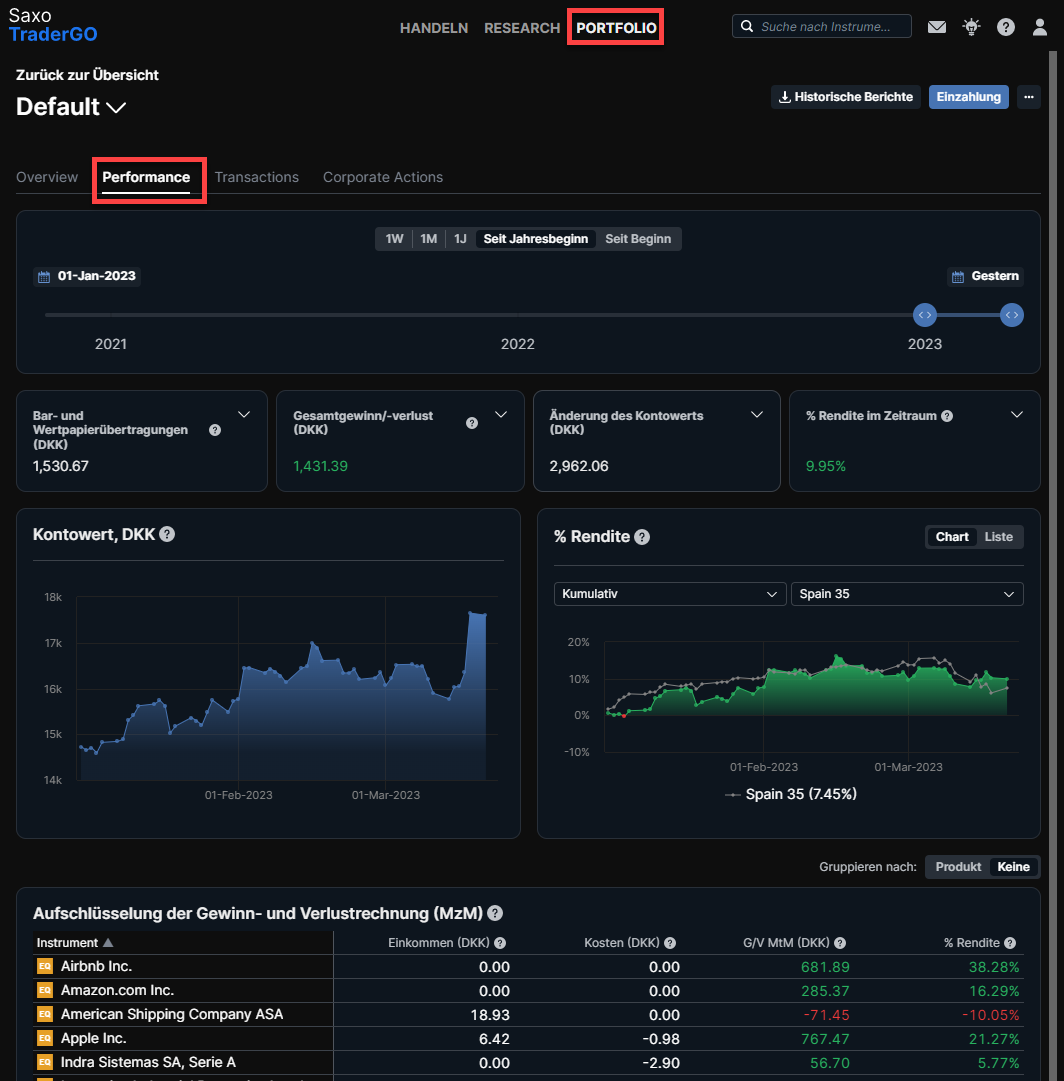
Task: Select the 1W time range
Action: (394, 239)
